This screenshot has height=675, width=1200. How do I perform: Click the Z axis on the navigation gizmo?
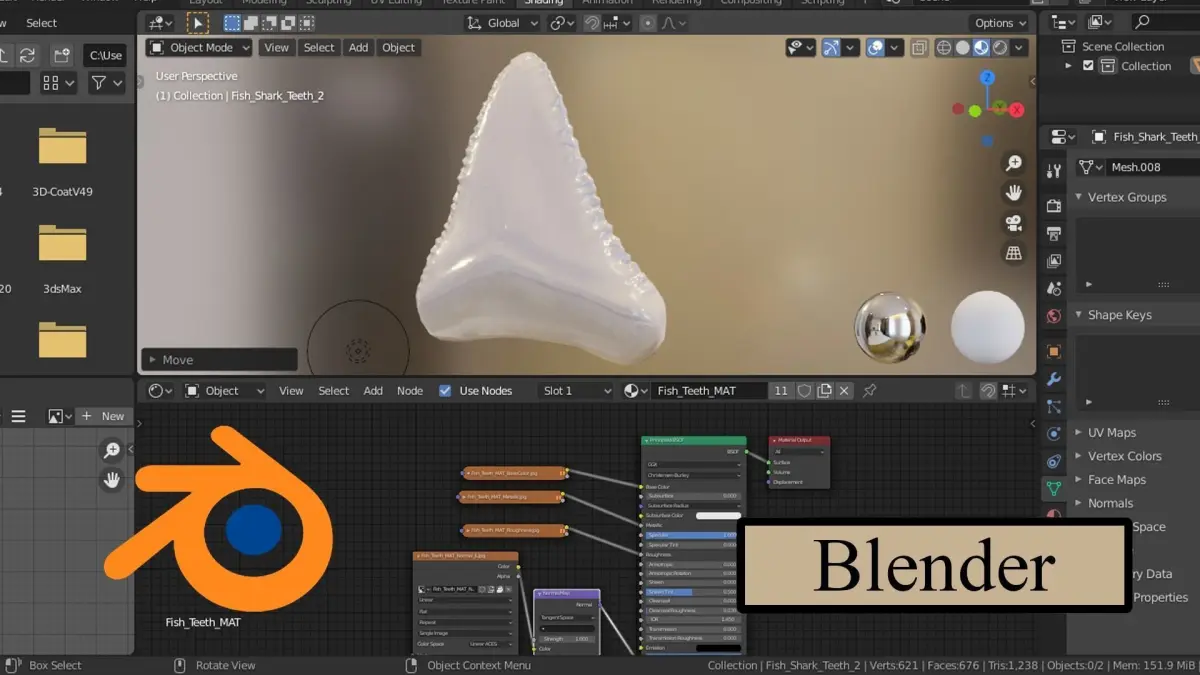987,77
